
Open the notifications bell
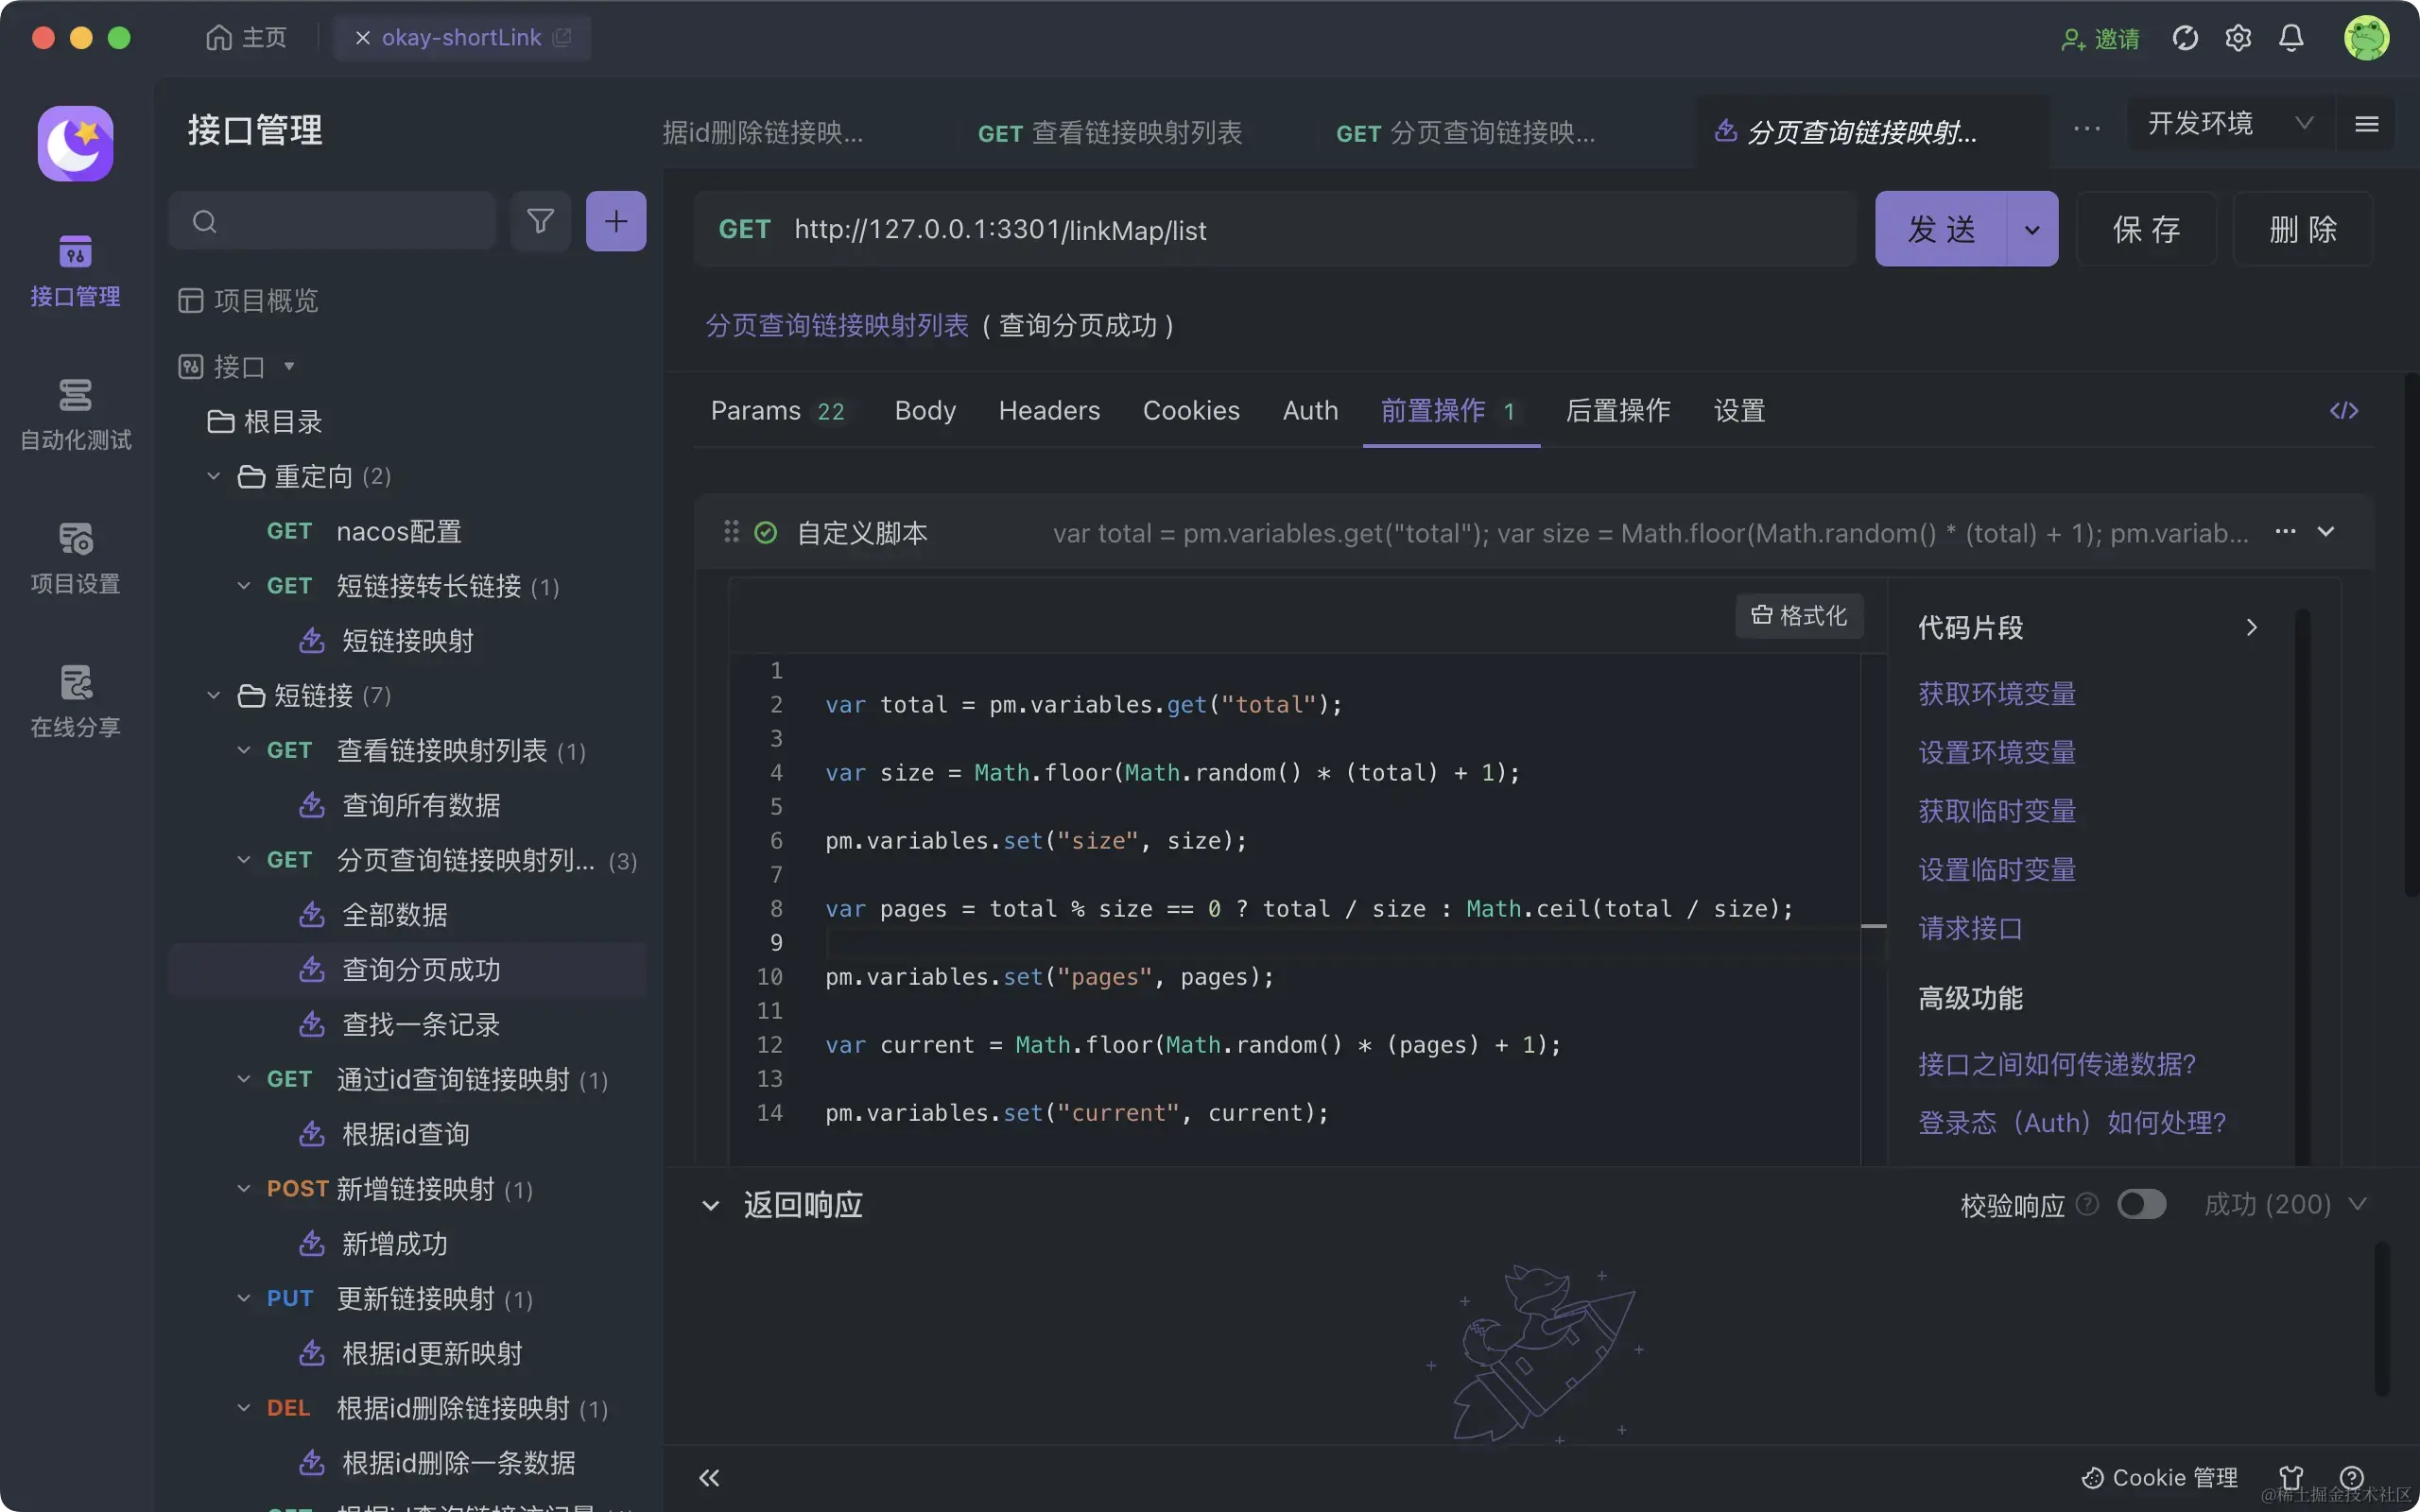[2291, 37]
